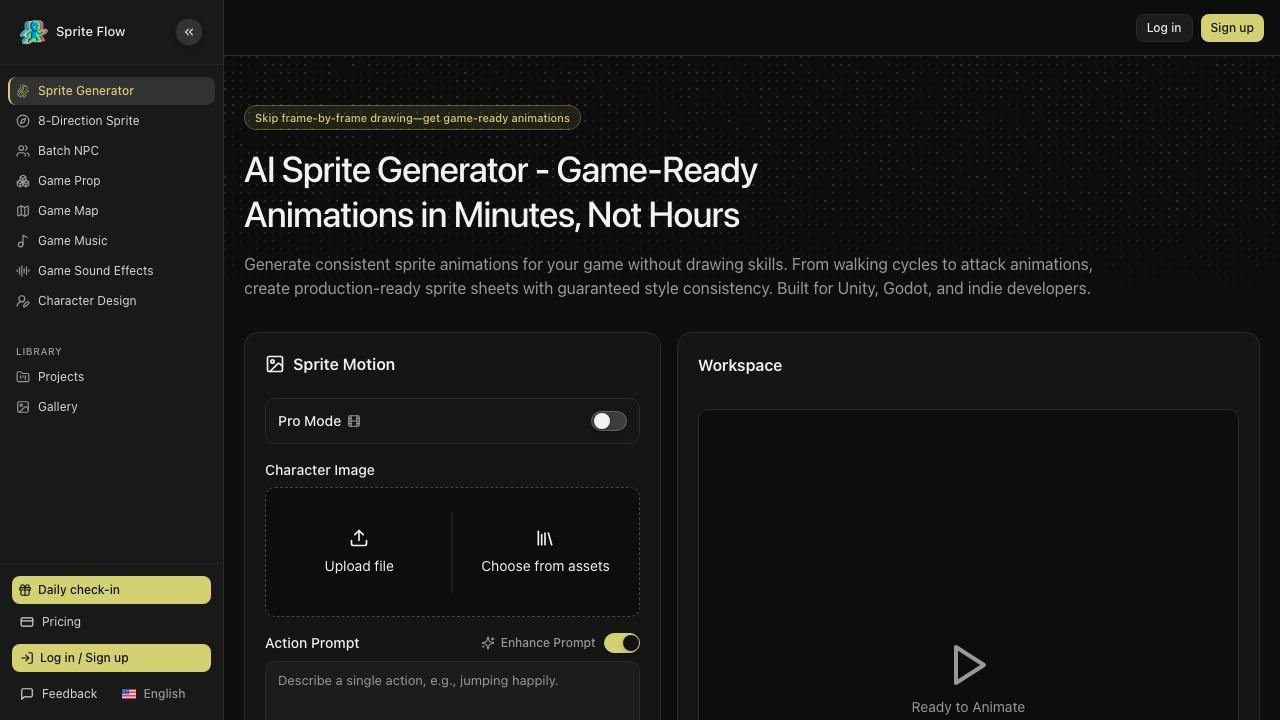
Task: Open the 8-Direction Sprite page
Action: pos(111,121)
